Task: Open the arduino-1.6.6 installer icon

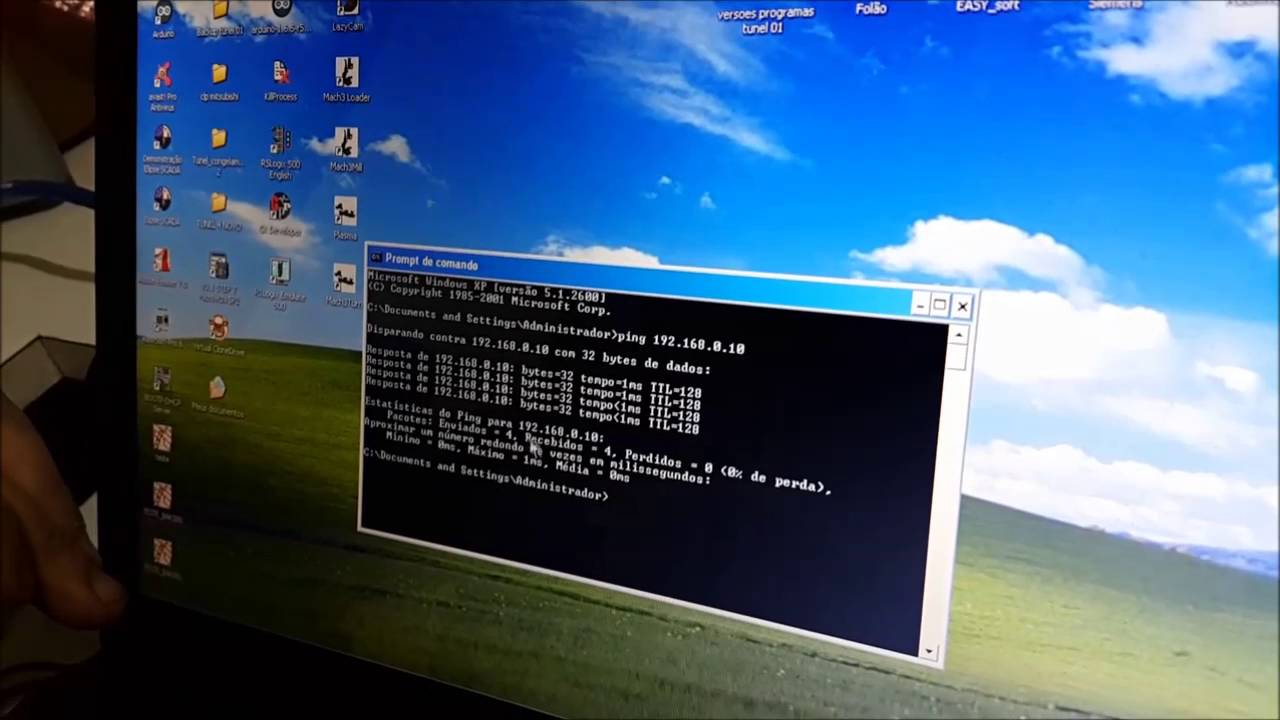Action: pos(281,18)
